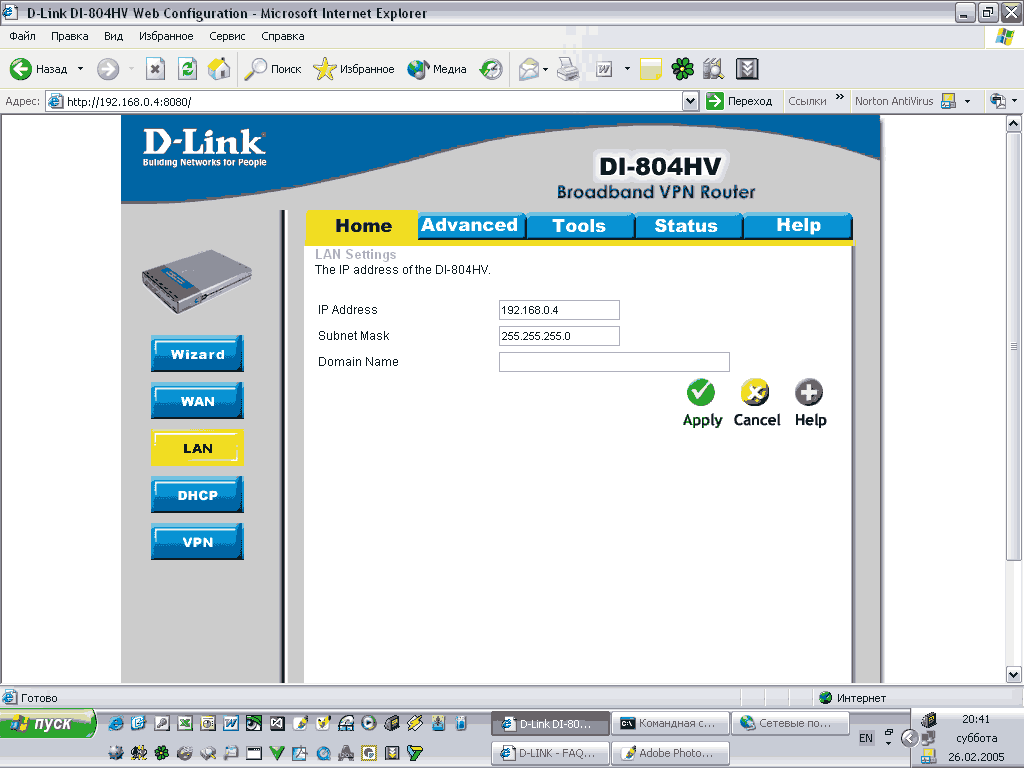Click the Mail envelope icon
The image size is (1024, 768).
click(529, 69)
